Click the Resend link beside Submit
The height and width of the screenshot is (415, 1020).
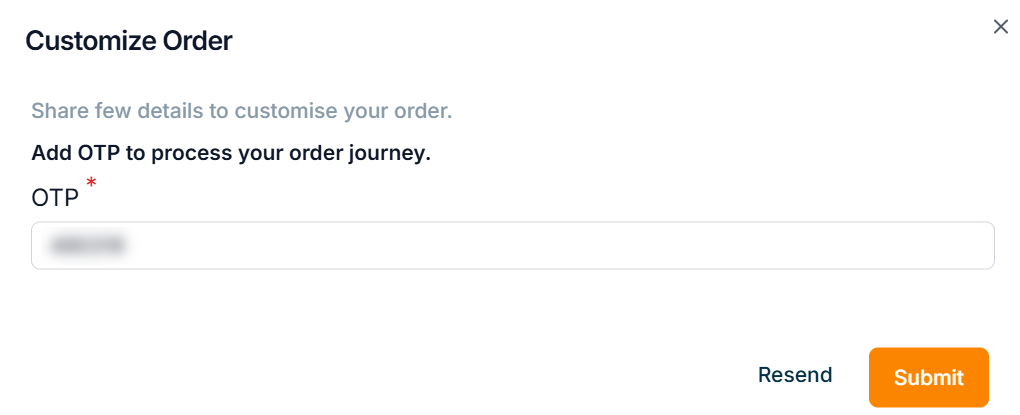(x=795, y=375)
